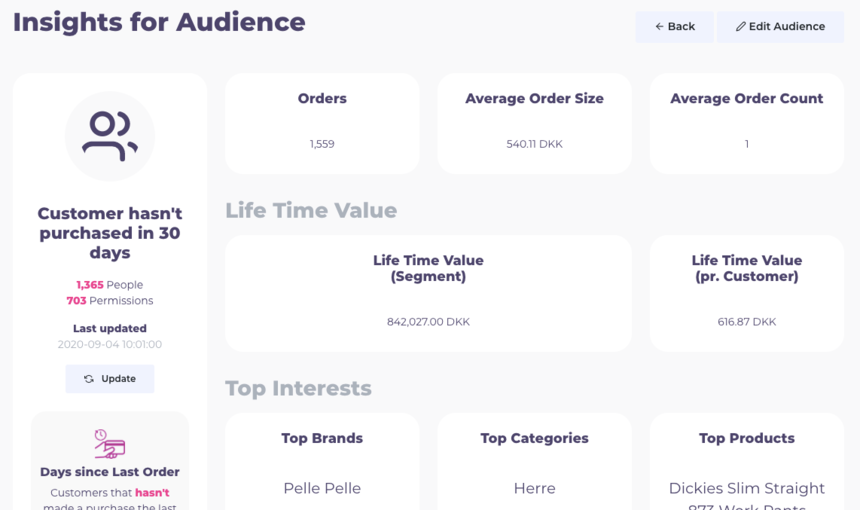Click the Days since Last Order icon

110,443
